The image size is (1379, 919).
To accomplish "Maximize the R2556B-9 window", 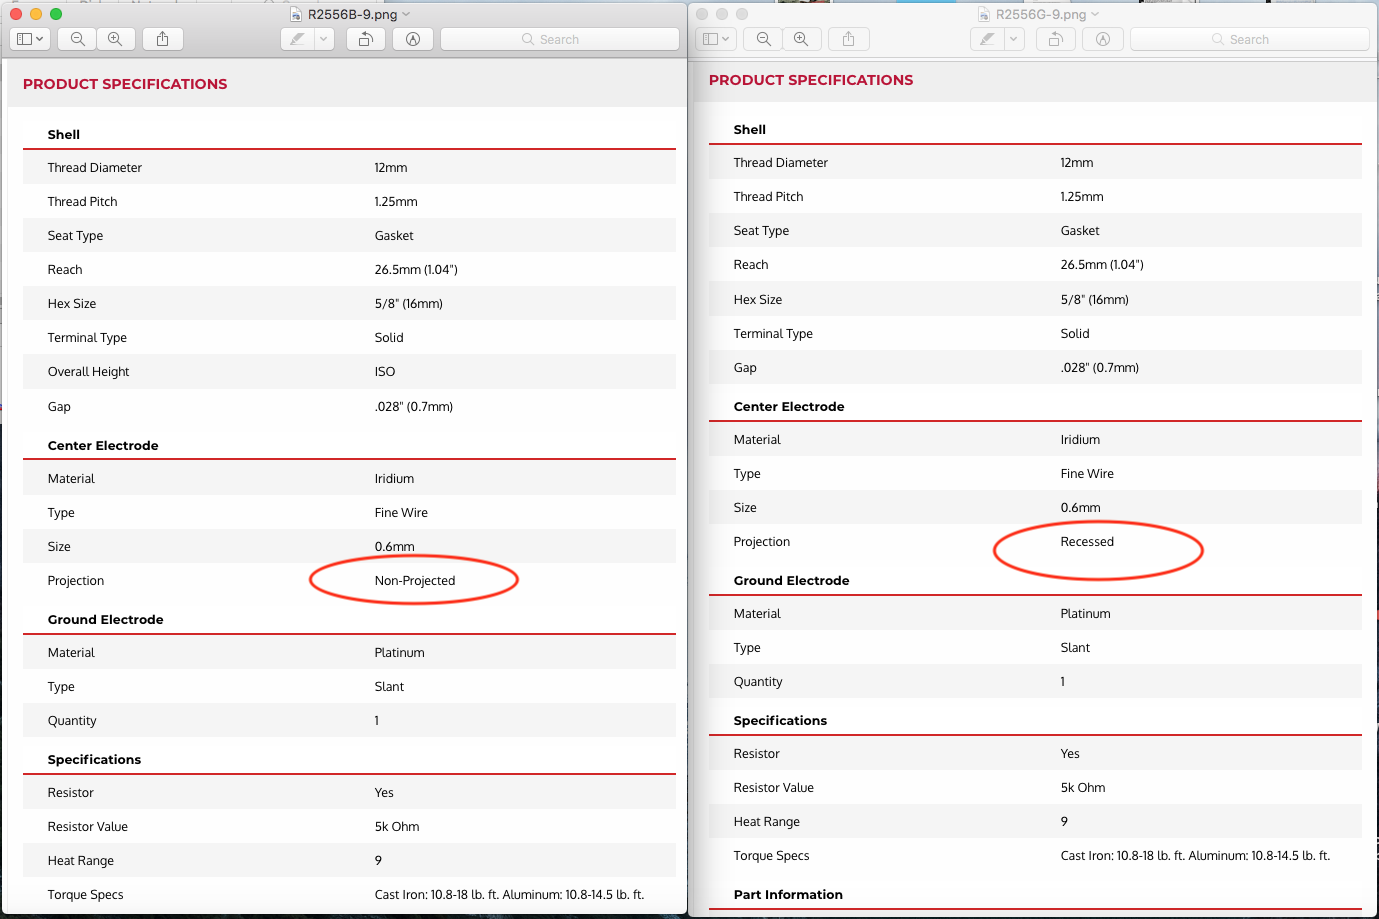I will coord(56,14).
